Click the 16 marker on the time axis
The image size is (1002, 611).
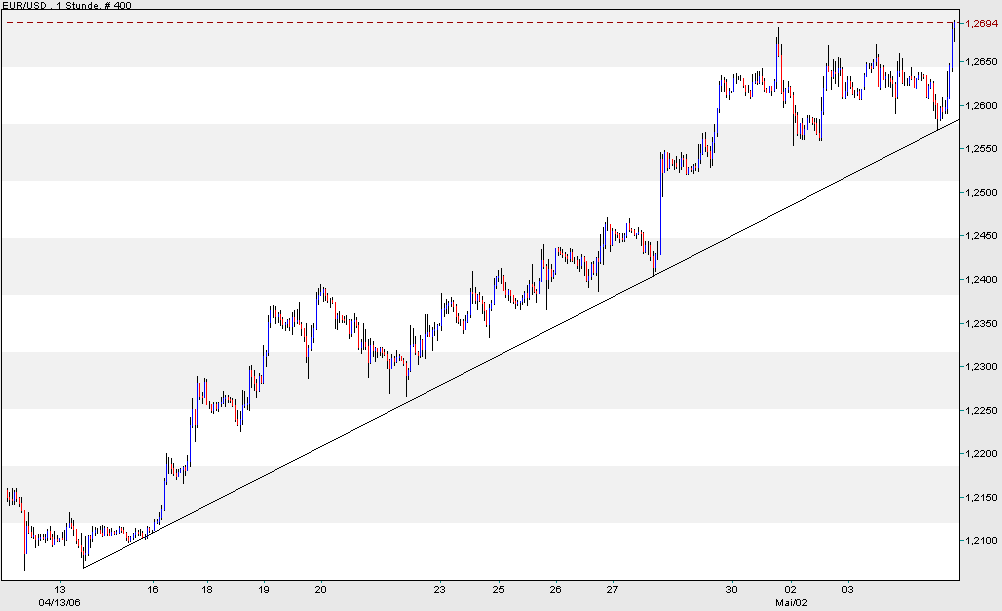[154, 588]
